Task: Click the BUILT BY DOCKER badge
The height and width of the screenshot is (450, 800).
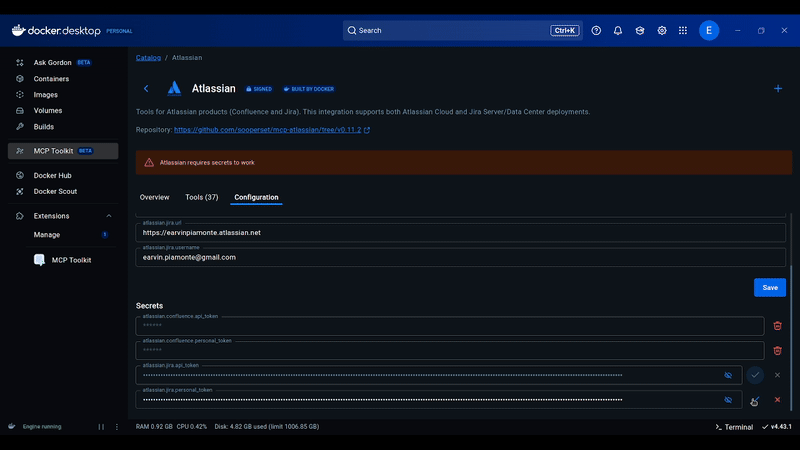Action: 309,89
